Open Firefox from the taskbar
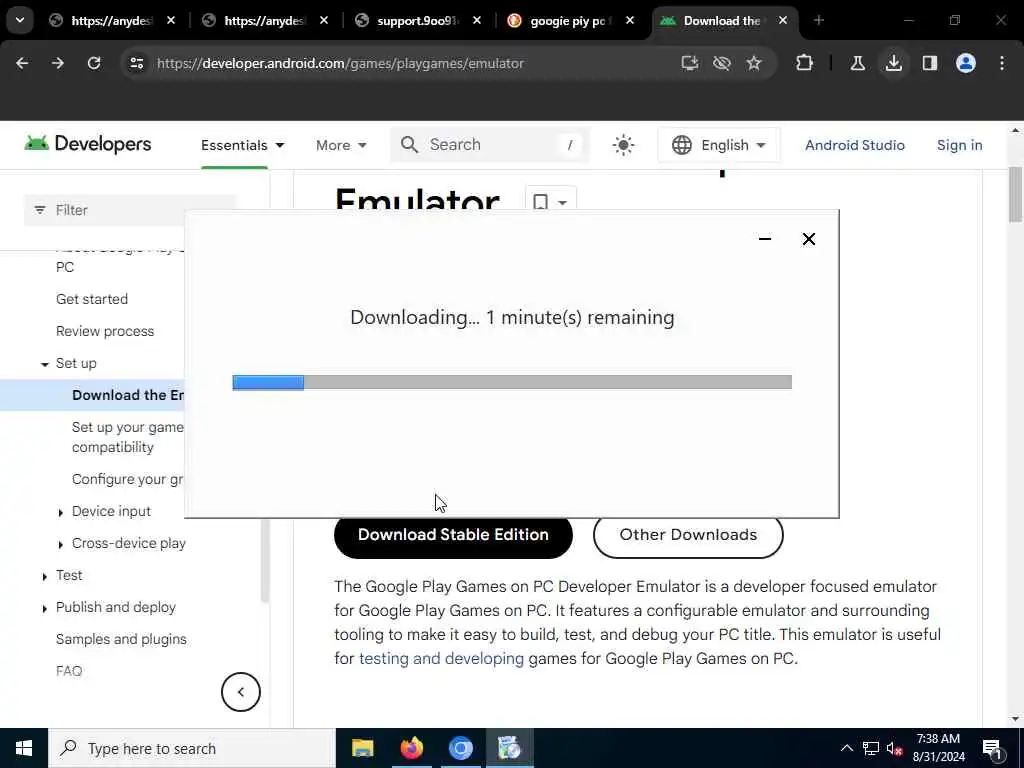 click(x=411, y=748)
